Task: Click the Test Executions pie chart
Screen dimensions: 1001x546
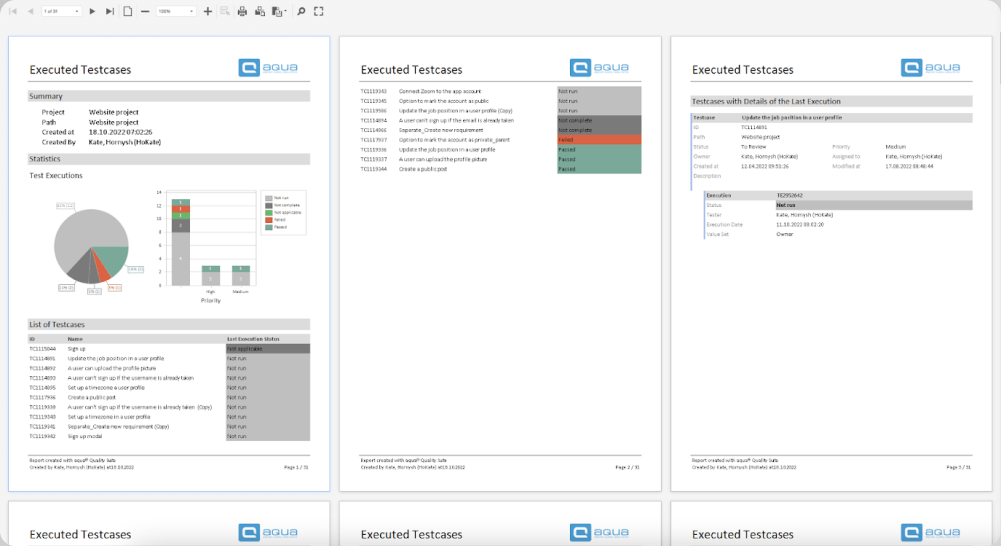Action: tap(91, 246)
